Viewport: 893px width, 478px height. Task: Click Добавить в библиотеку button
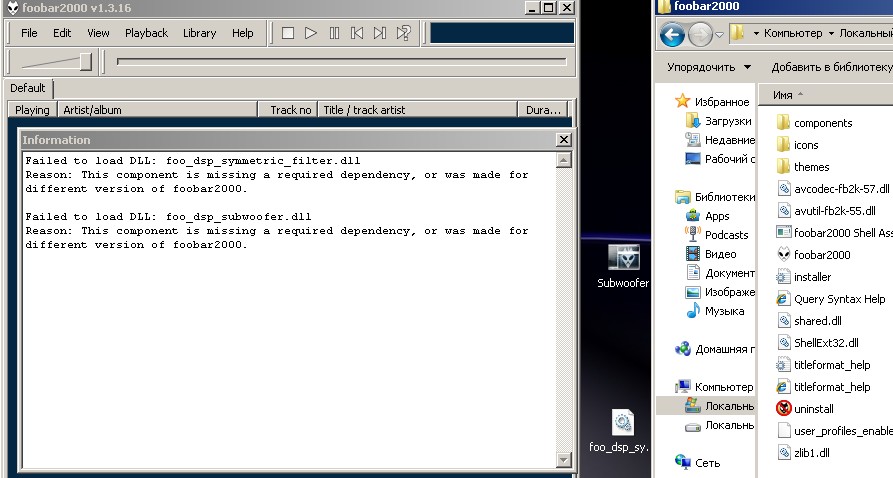point(831,67)
